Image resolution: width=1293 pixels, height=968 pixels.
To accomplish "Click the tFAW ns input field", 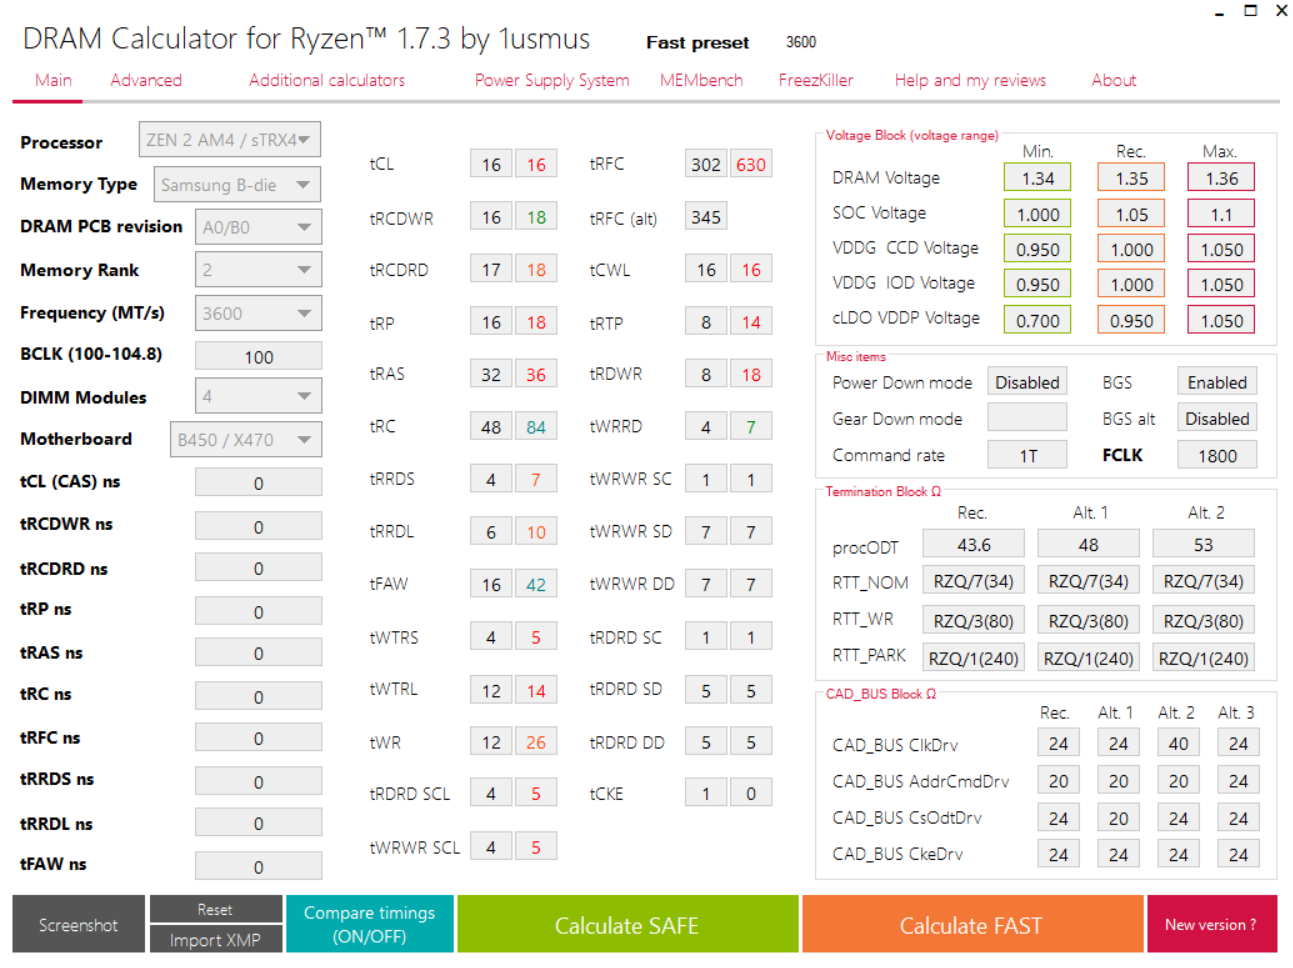I will coord(258,866).
